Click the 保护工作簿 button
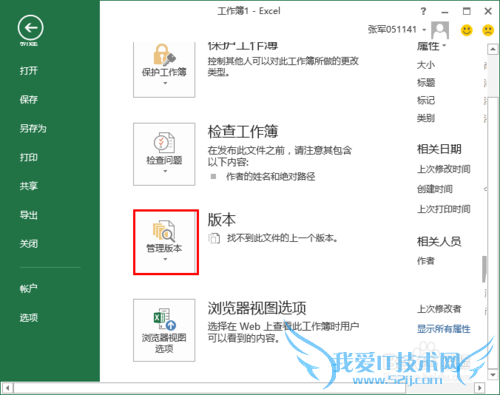 tap(164, 69)
